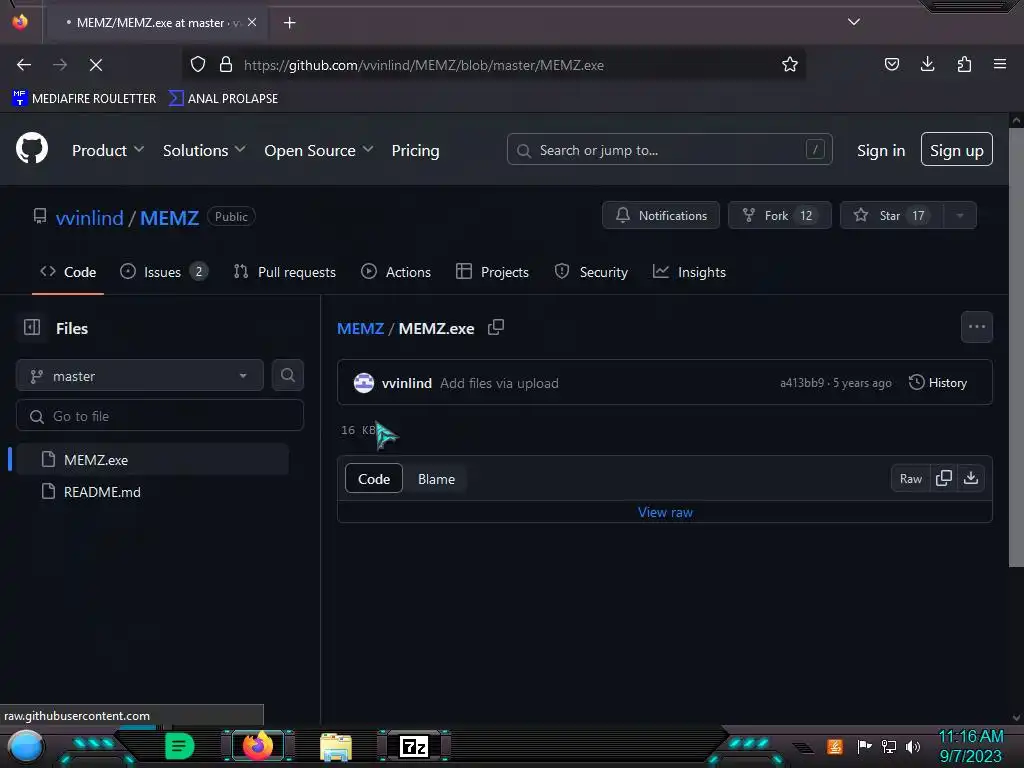
Task: Click the Pricing link
Action: click(x=415, y=150)
